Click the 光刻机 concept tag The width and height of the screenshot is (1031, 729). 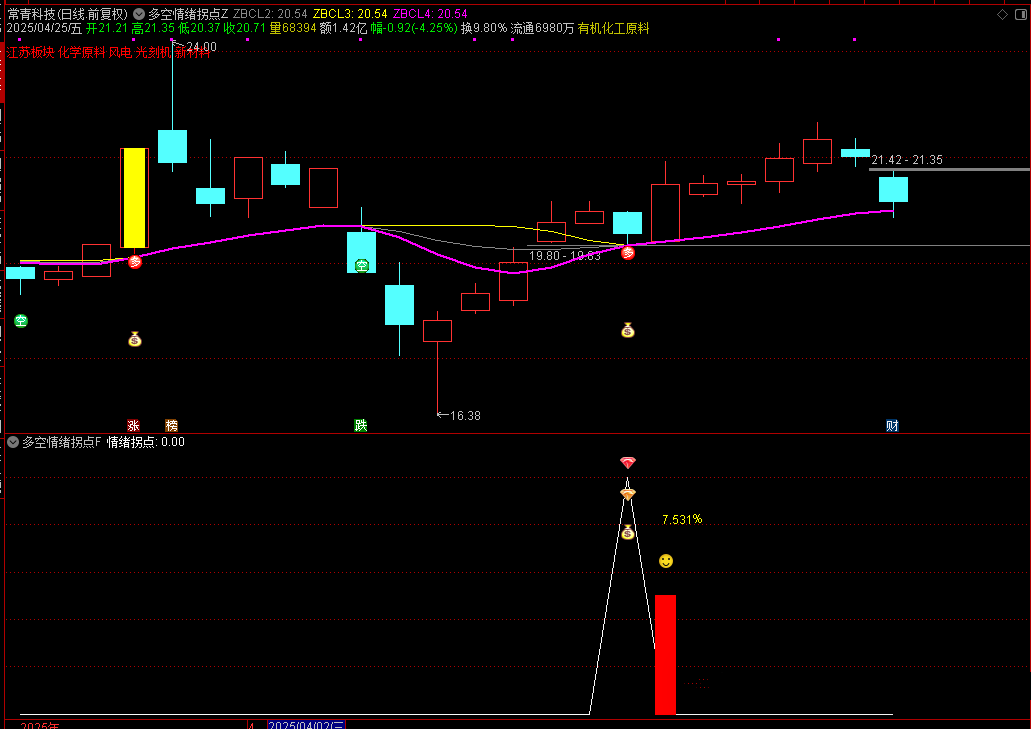(x=152, y=52)
